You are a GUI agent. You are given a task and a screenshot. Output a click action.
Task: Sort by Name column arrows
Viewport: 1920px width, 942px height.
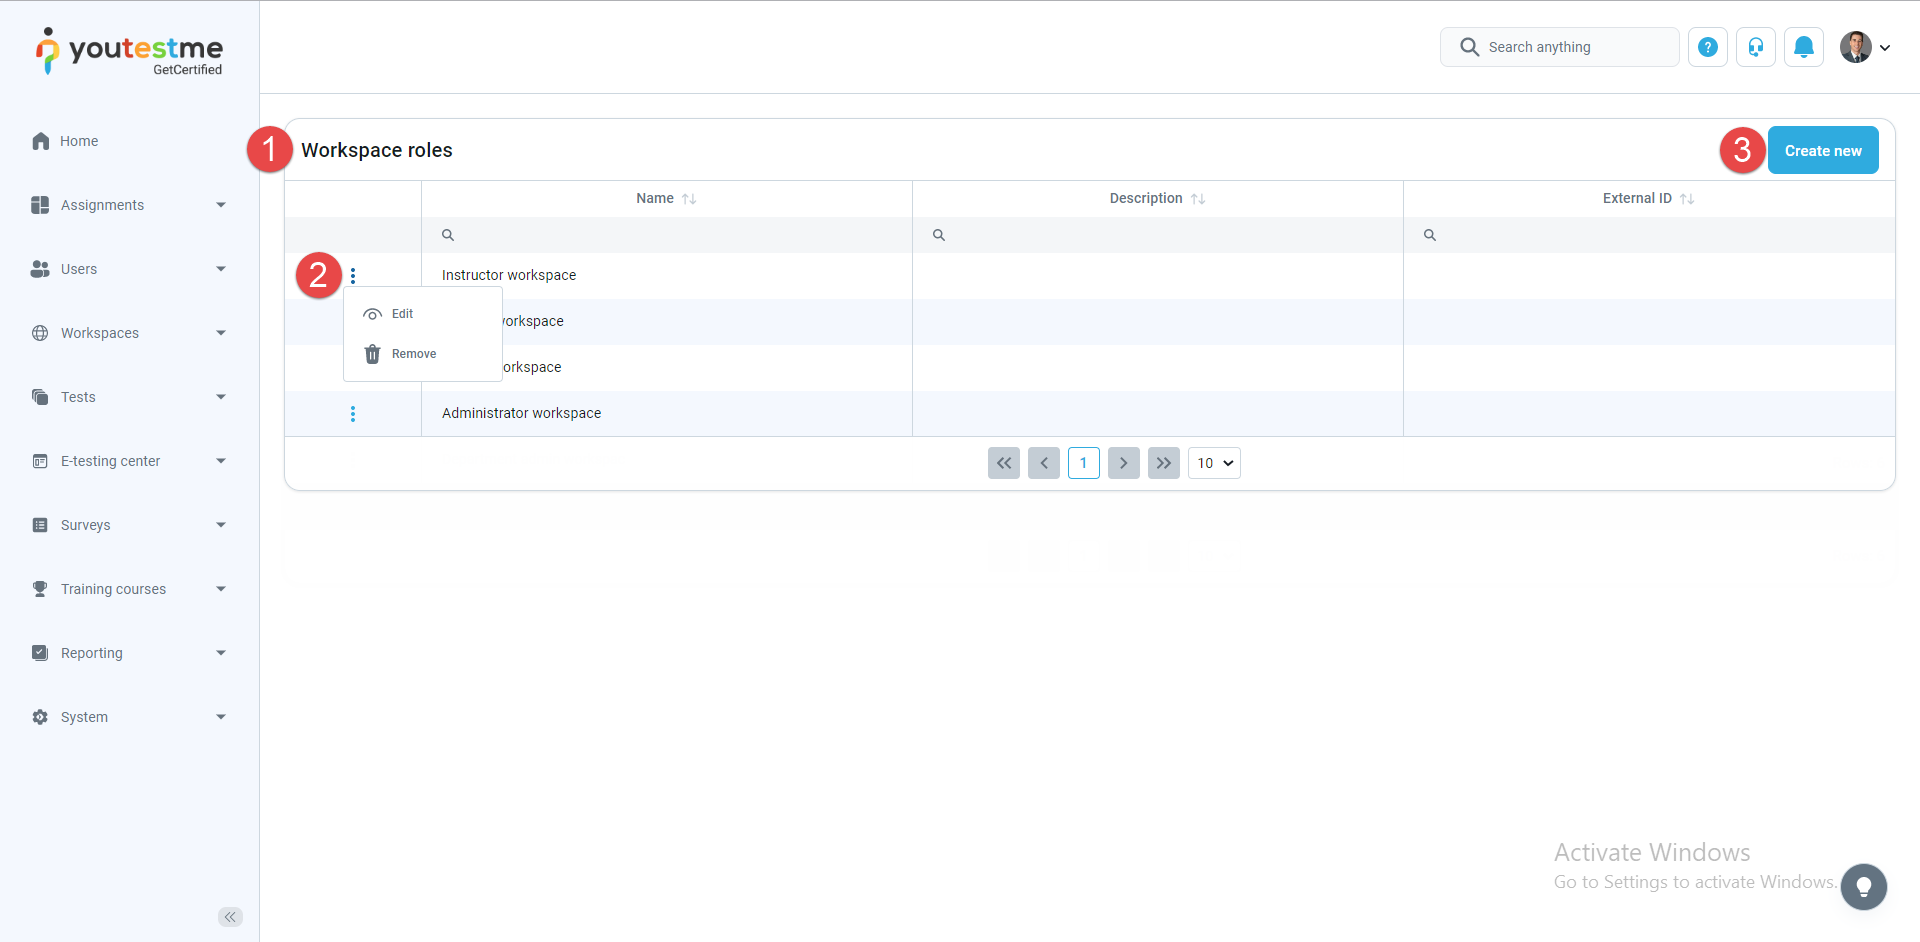[689, 199]
